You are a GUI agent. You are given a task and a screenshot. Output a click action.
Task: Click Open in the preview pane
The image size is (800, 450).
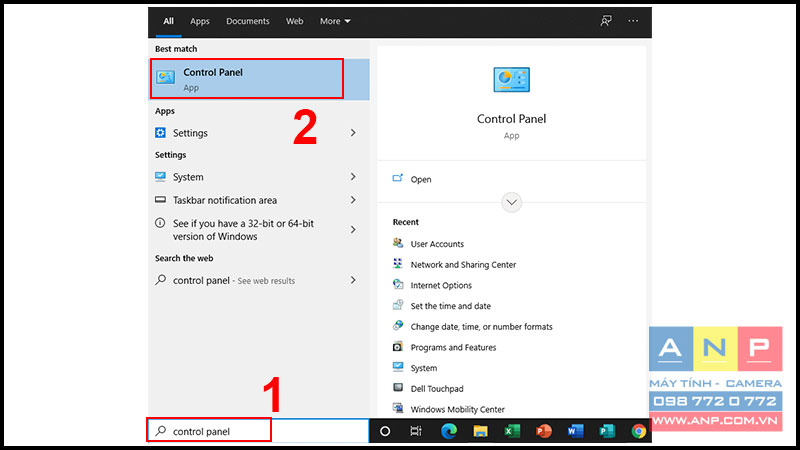click(x=421, y=179)
